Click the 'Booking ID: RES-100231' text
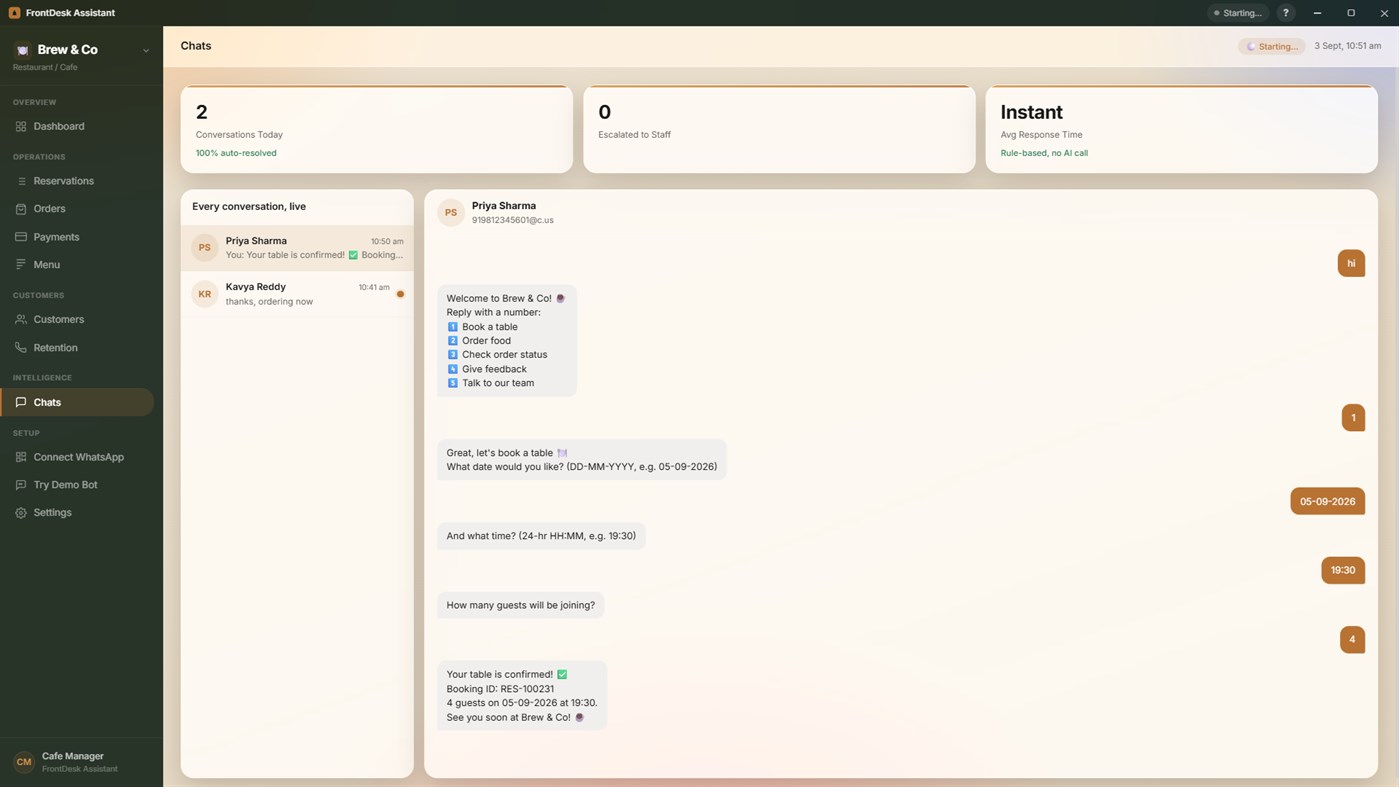The width and height of the screenshot is (1399, 787). coord(500,689)
